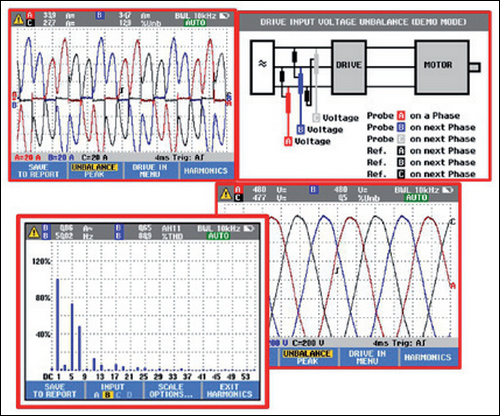Click the red Probe A icon in legend
500x416 pixels.
pos(401,116)
